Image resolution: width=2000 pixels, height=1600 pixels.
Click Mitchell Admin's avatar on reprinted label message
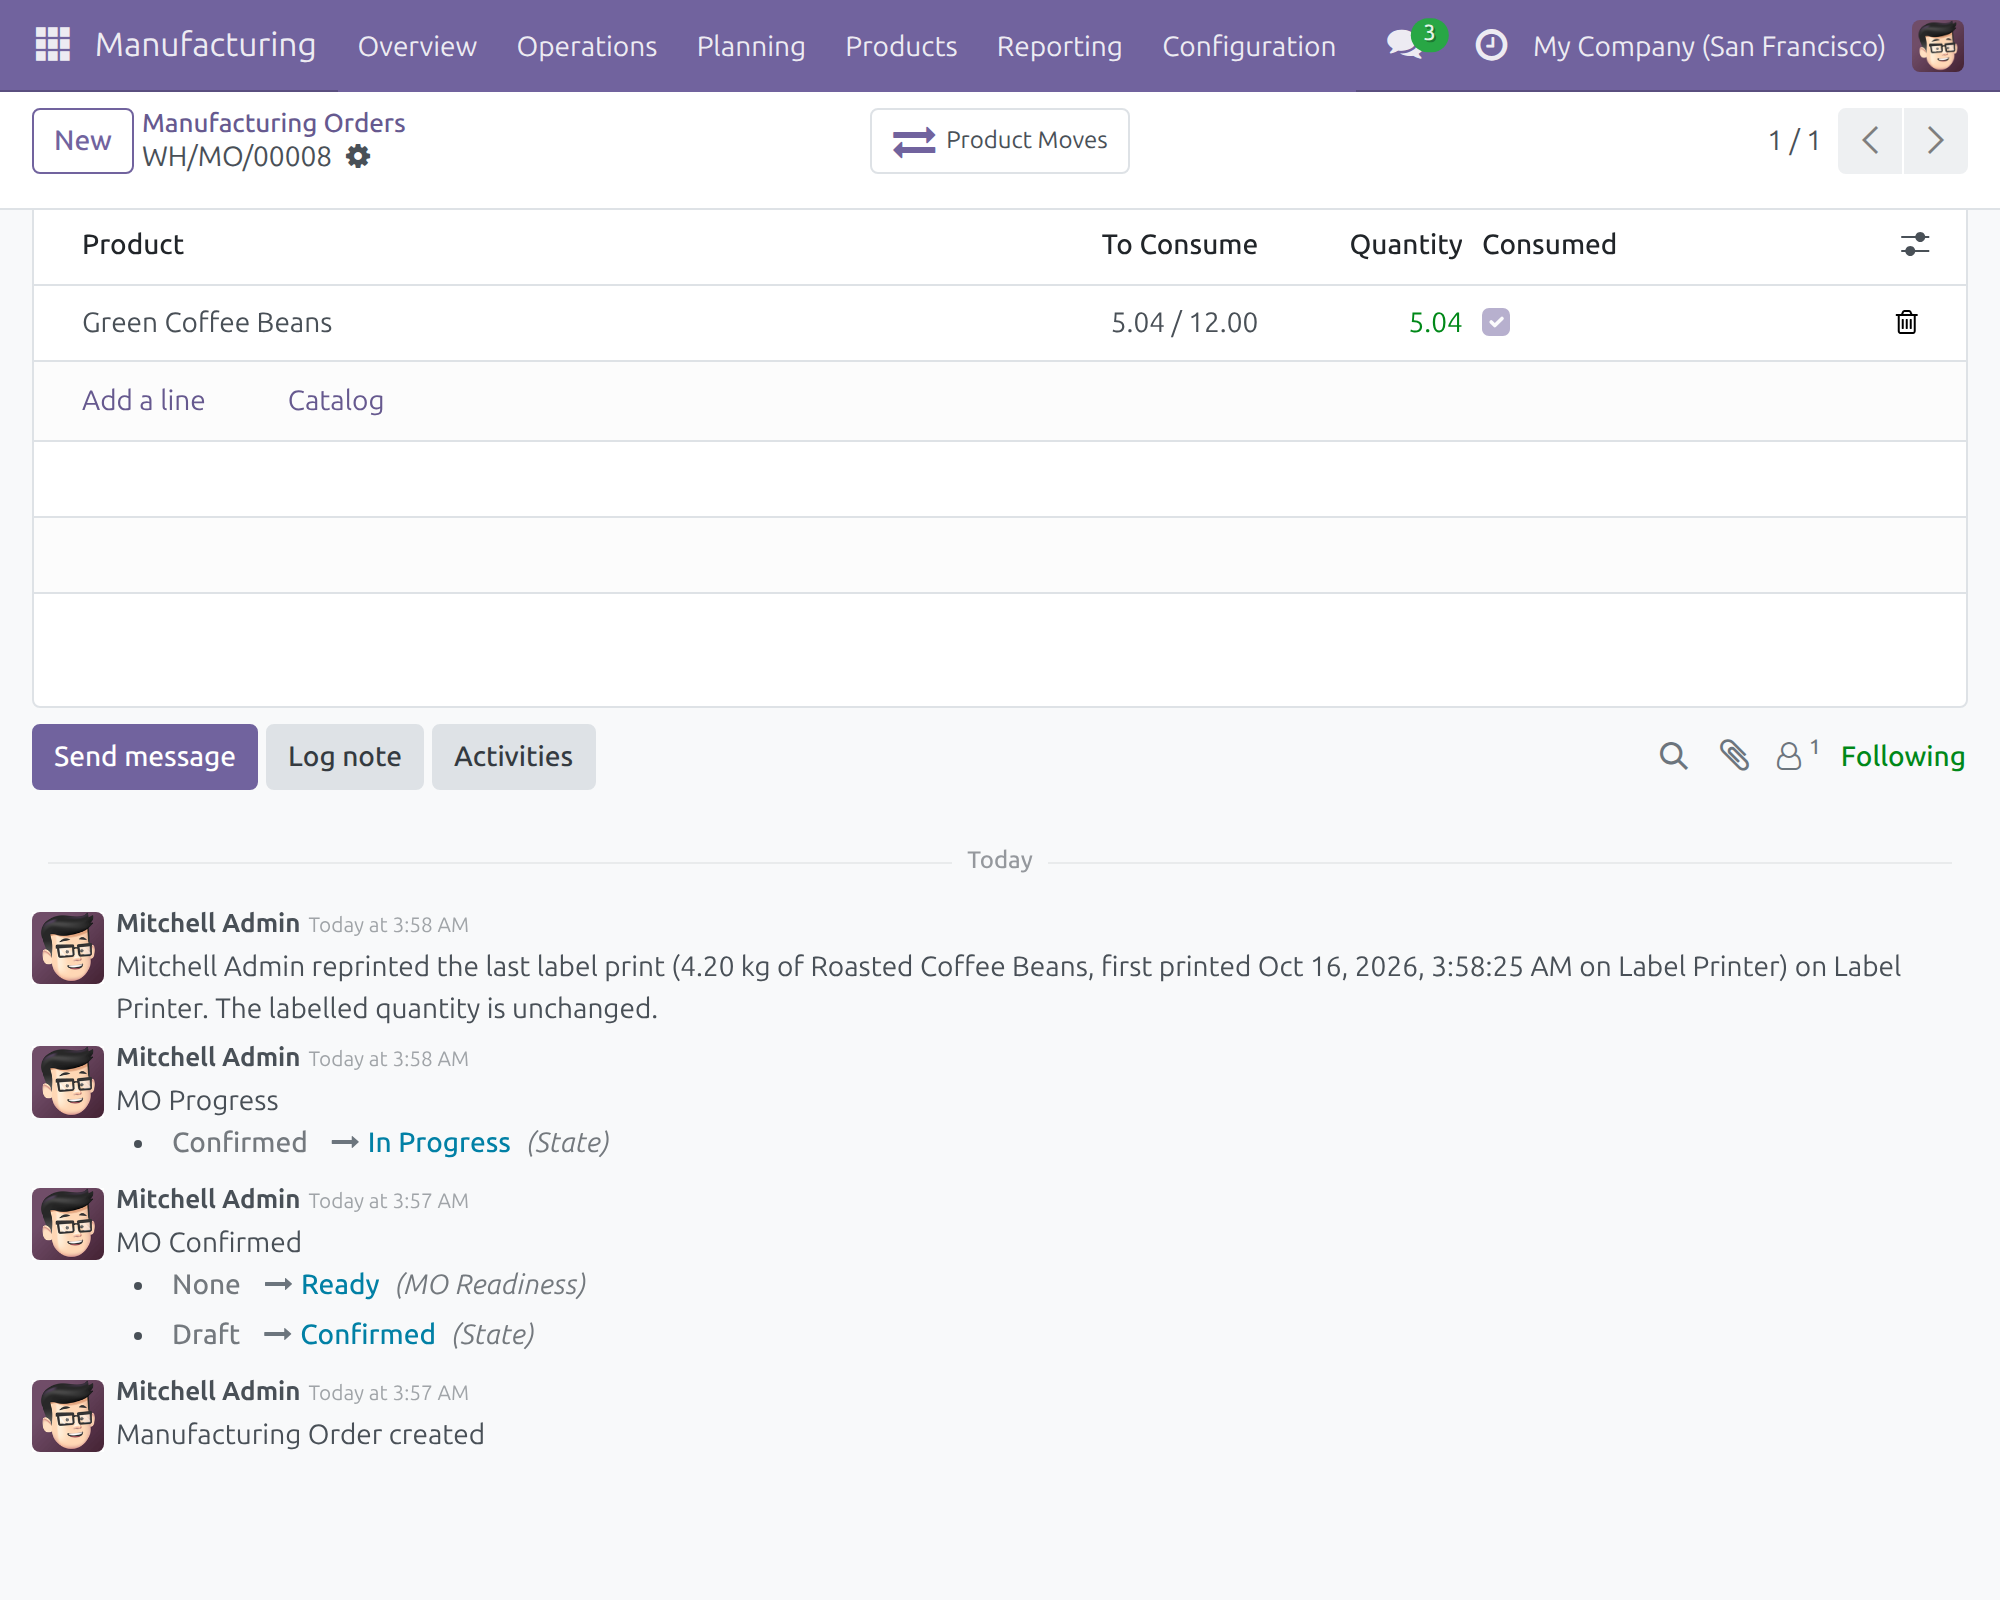tap(68, 948)
